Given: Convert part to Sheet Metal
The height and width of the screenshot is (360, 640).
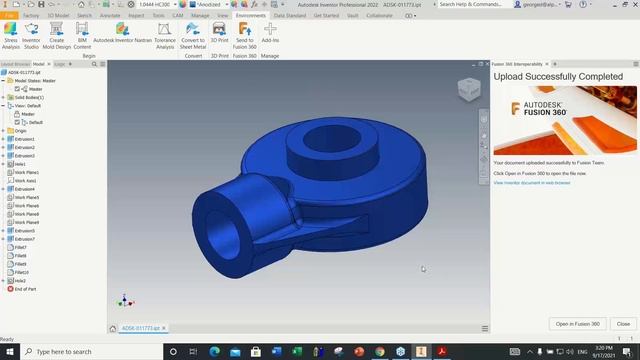Looking at the screenshot, I should tap(193, 36).
